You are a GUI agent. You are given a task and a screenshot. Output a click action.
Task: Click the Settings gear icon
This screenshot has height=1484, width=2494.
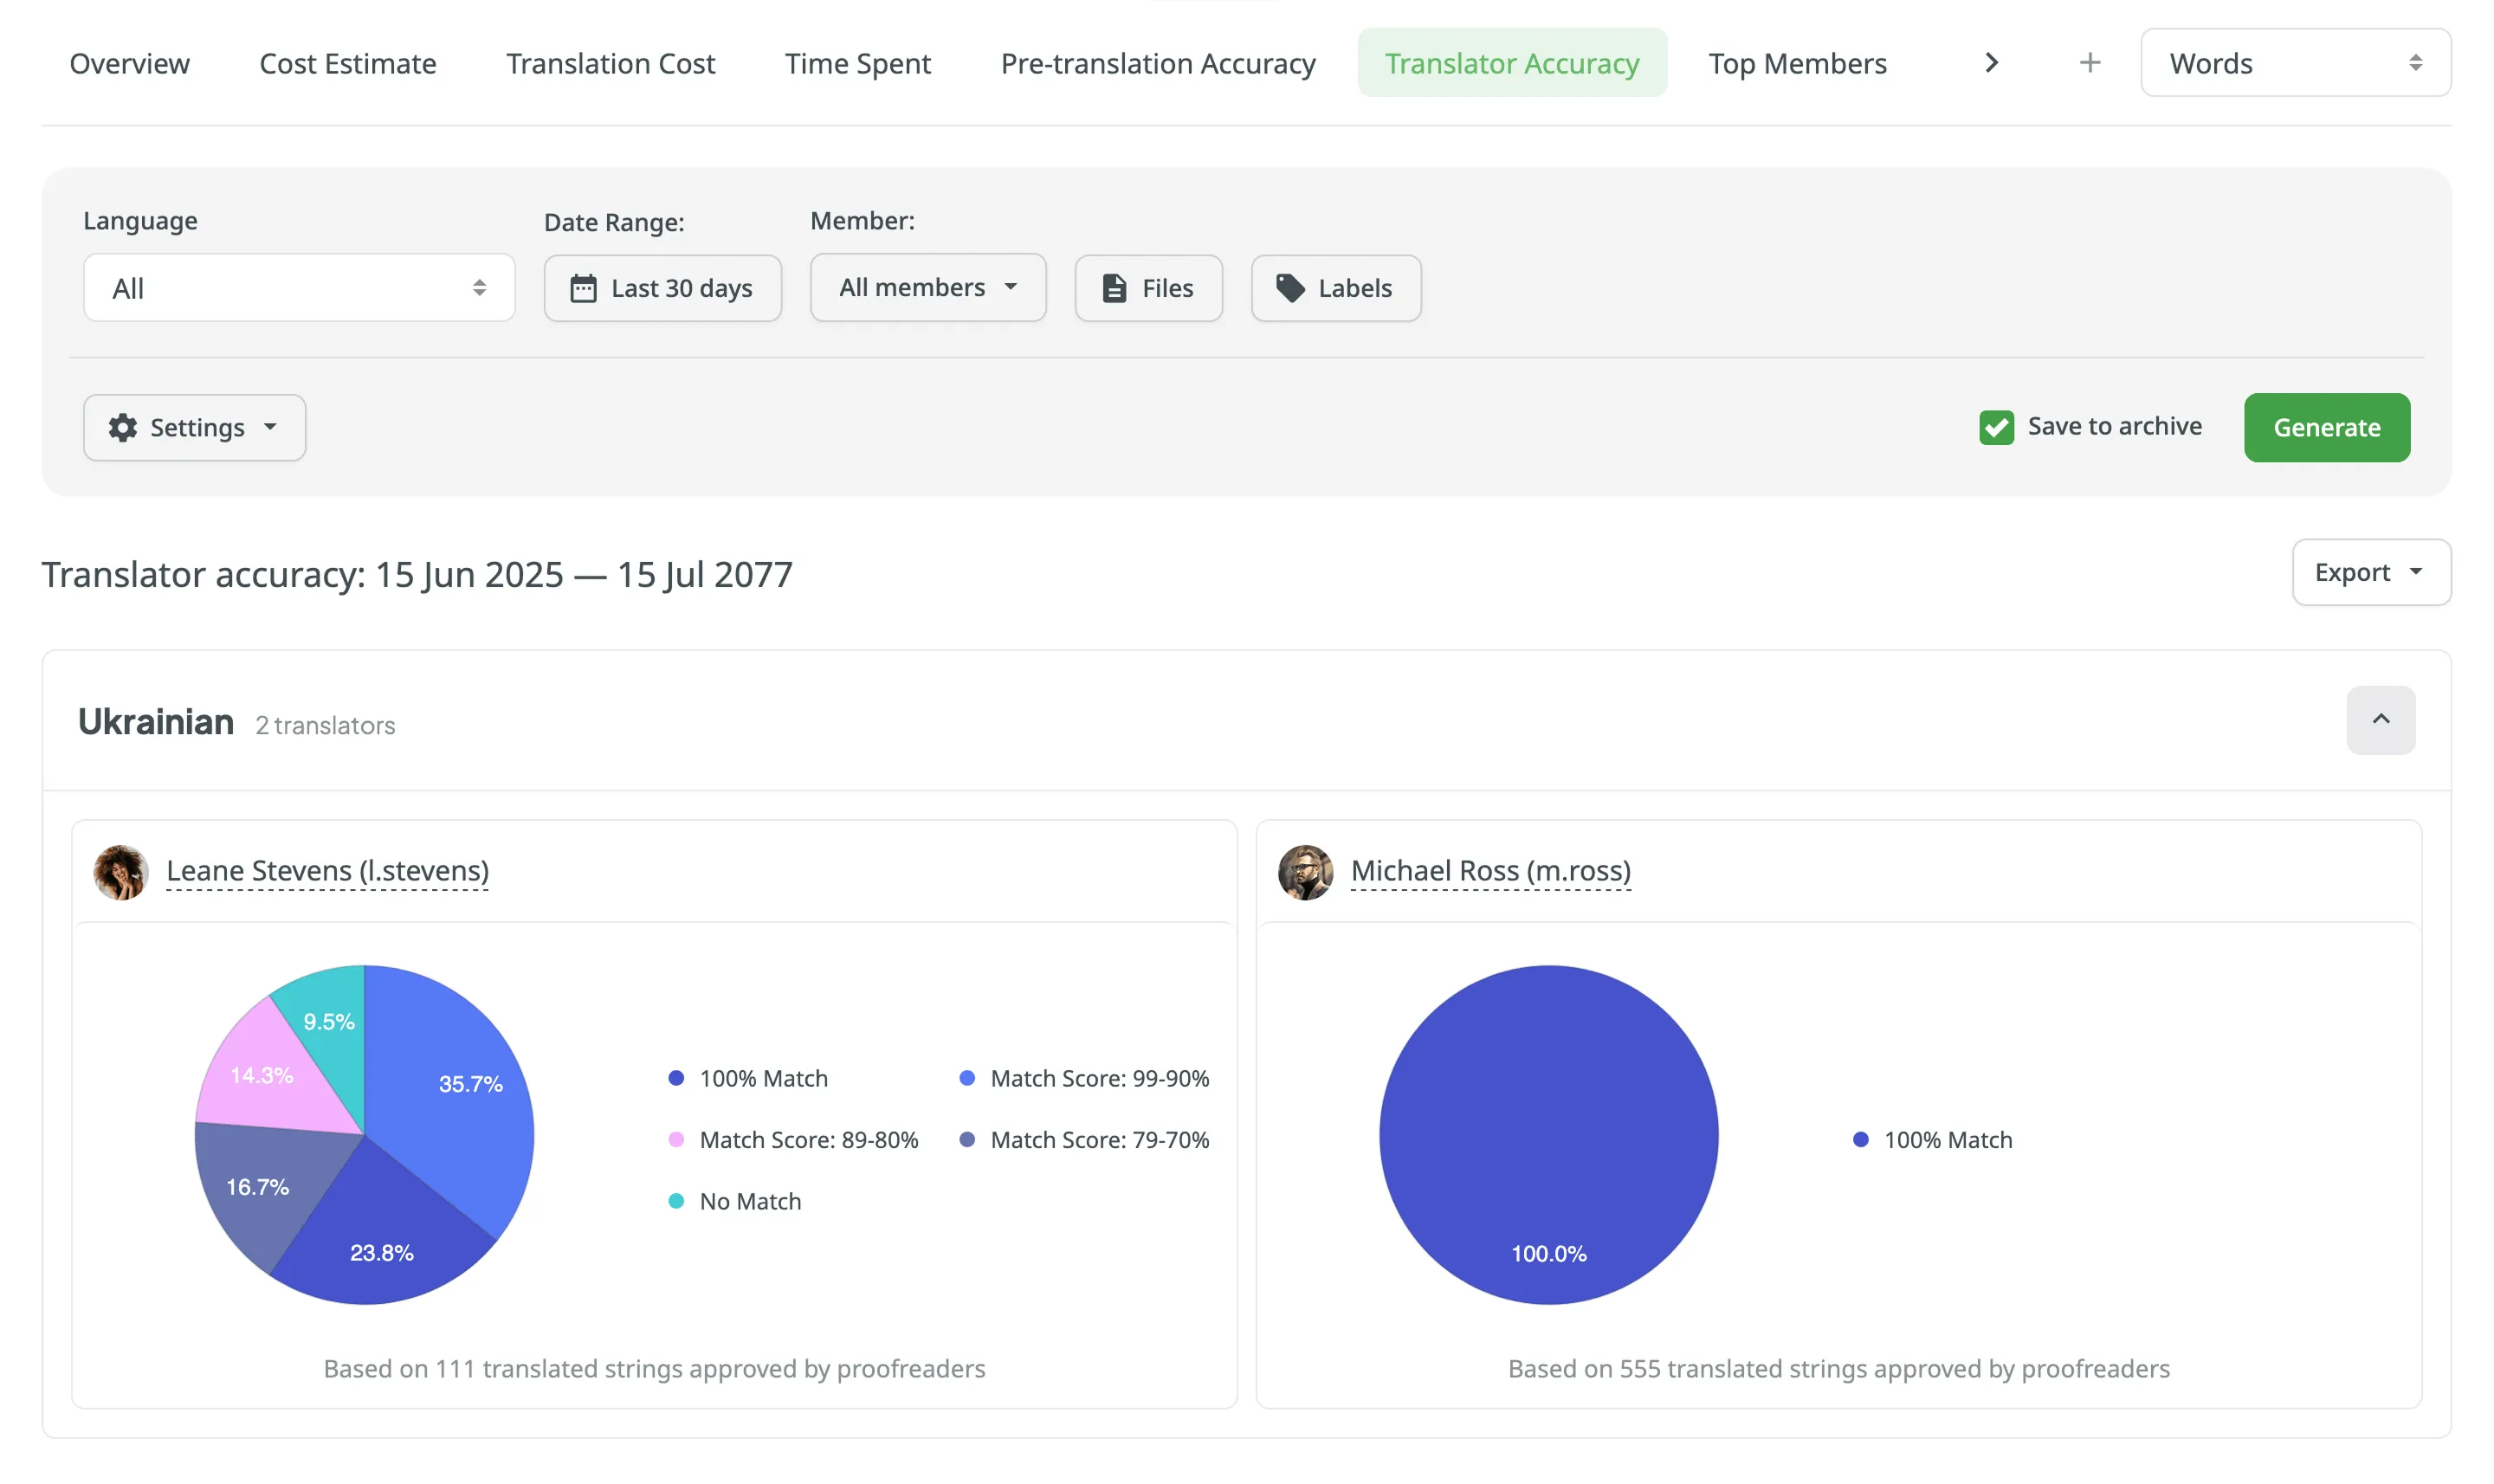pyautogui.click(x=123, y=427)
